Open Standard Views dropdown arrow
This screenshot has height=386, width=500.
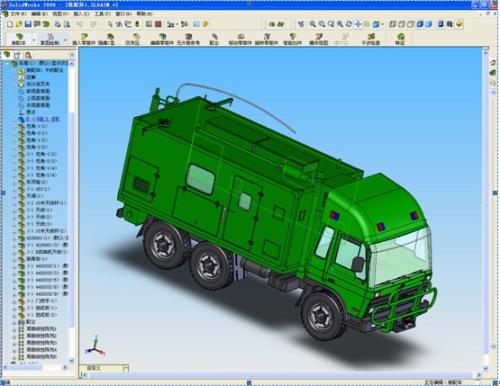382,24
